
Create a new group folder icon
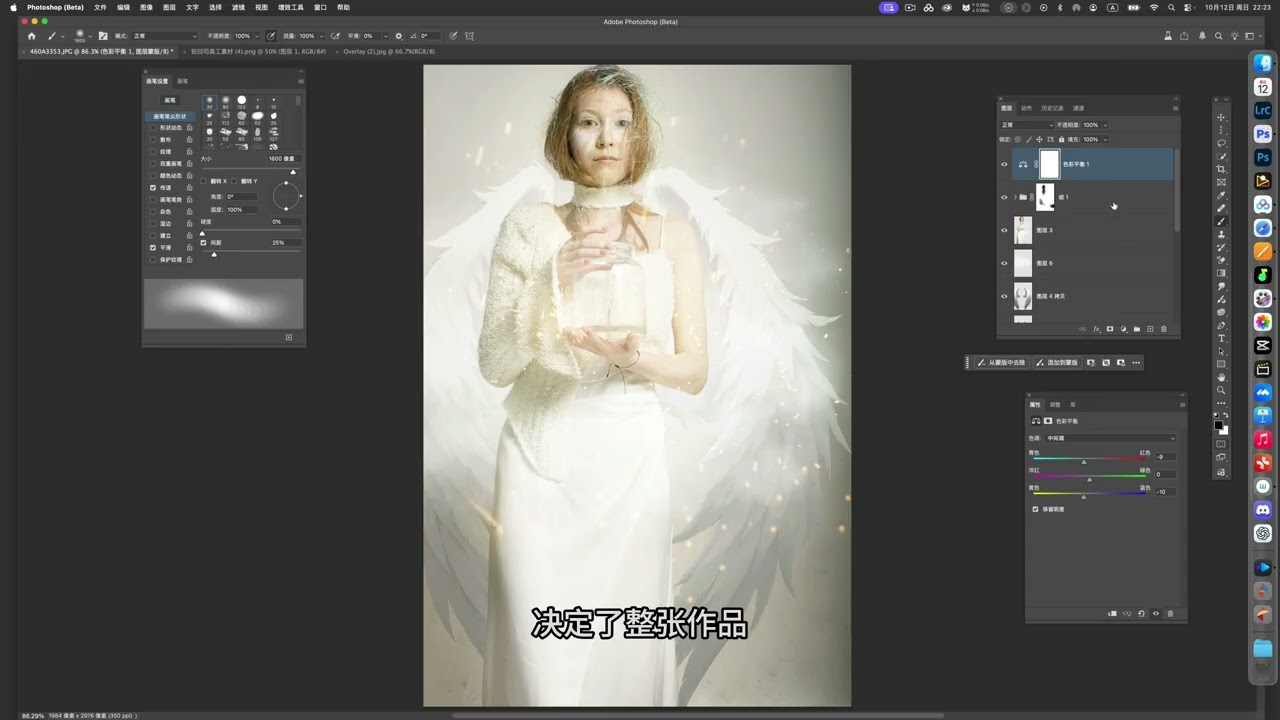click(1137, 329)
